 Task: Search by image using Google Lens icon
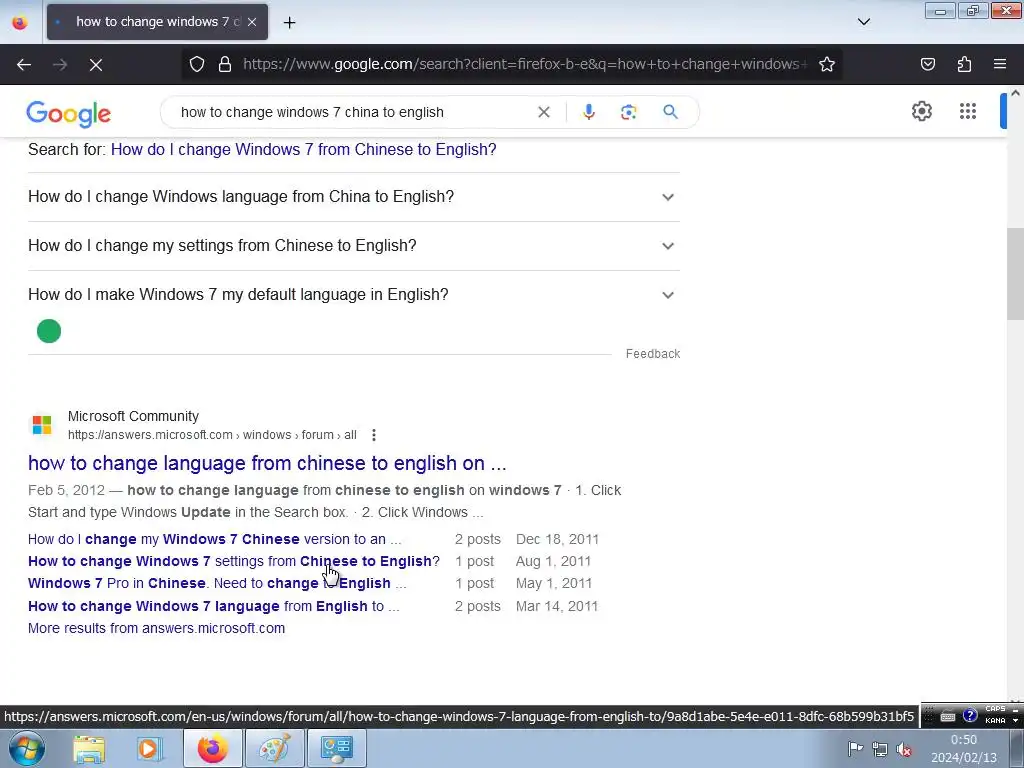pos(628,112)
